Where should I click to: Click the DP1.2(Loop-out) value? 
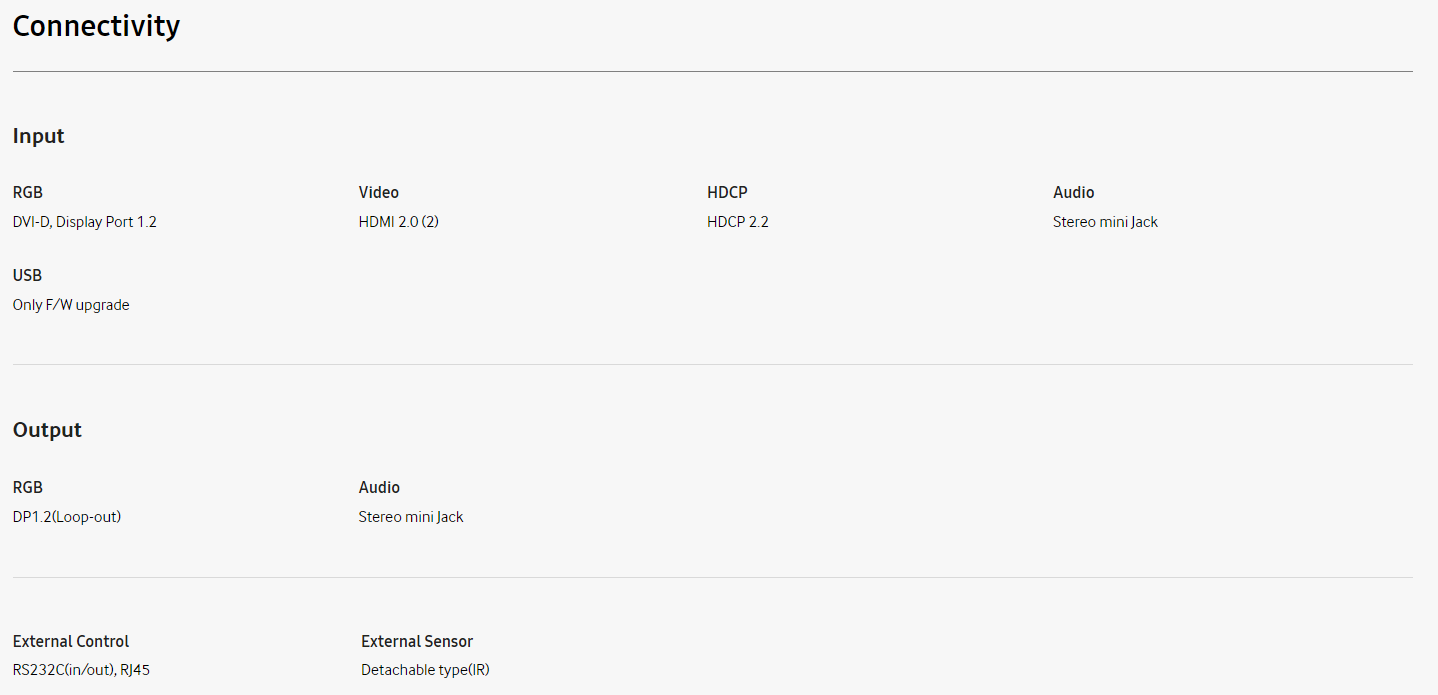click(67, 517)
